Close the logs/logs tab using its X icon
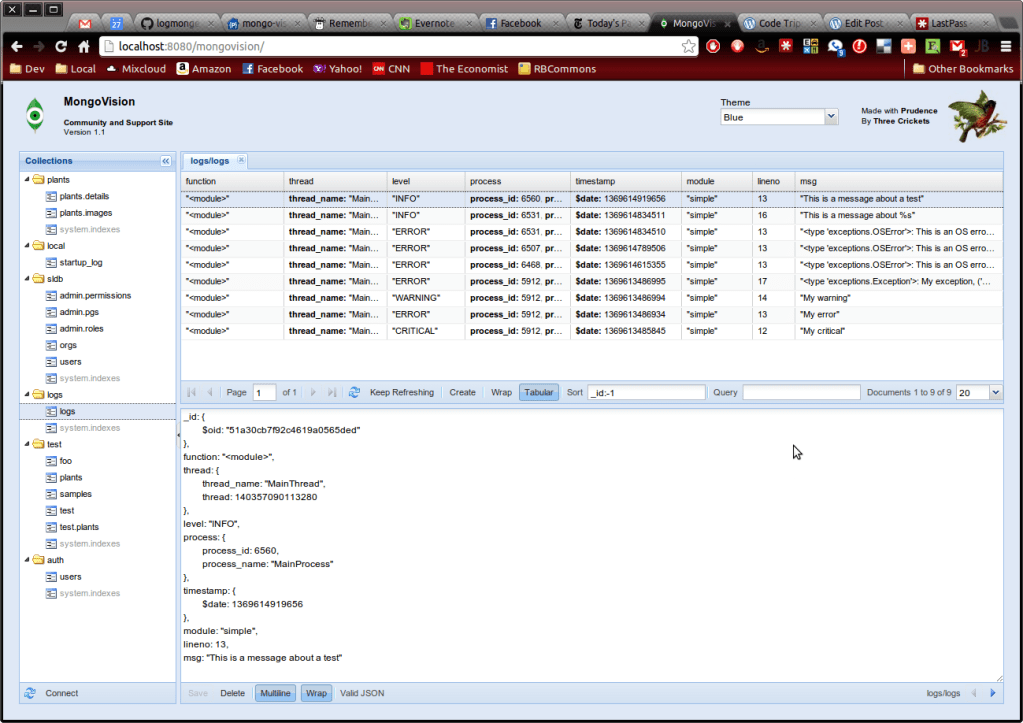Image resolution: width=1023 pixels, height=723 pixels. (x=241, y=160)
